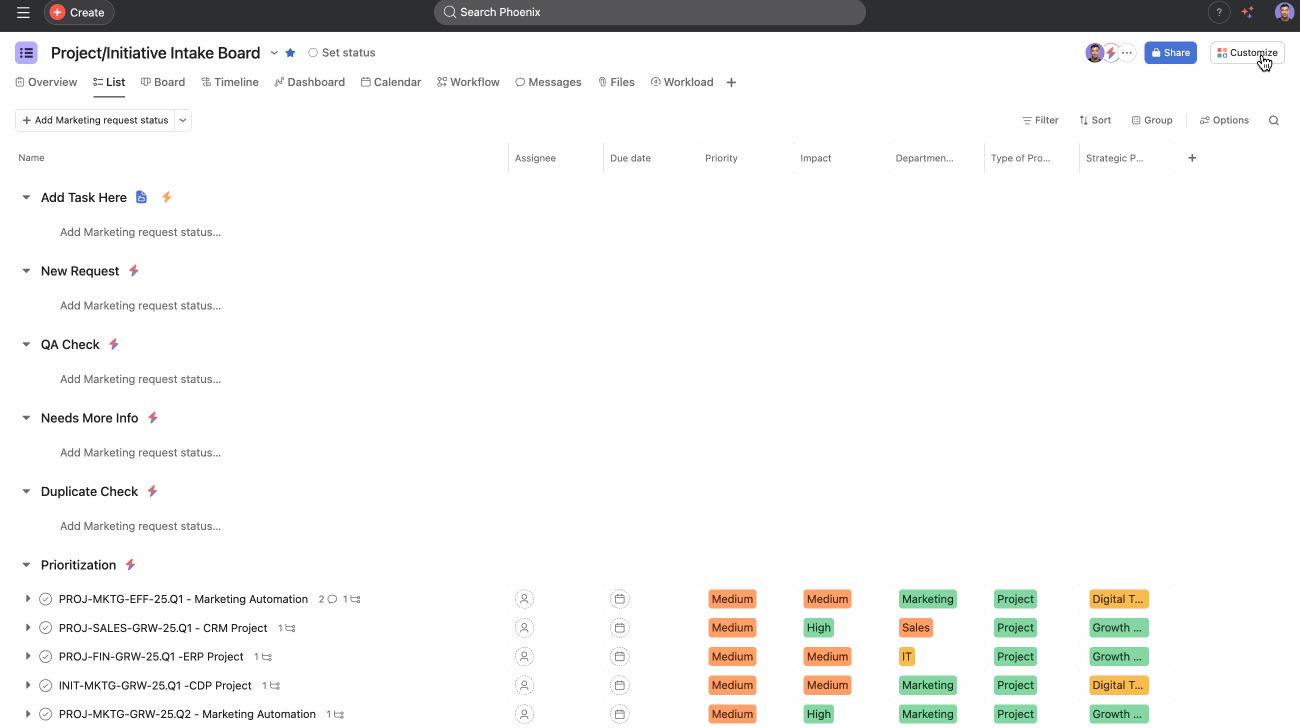The width and height of the screenshot is (1300, 728).
Task: Click the Customize button
Action: pyautogui.click(x=1246, y=53)
